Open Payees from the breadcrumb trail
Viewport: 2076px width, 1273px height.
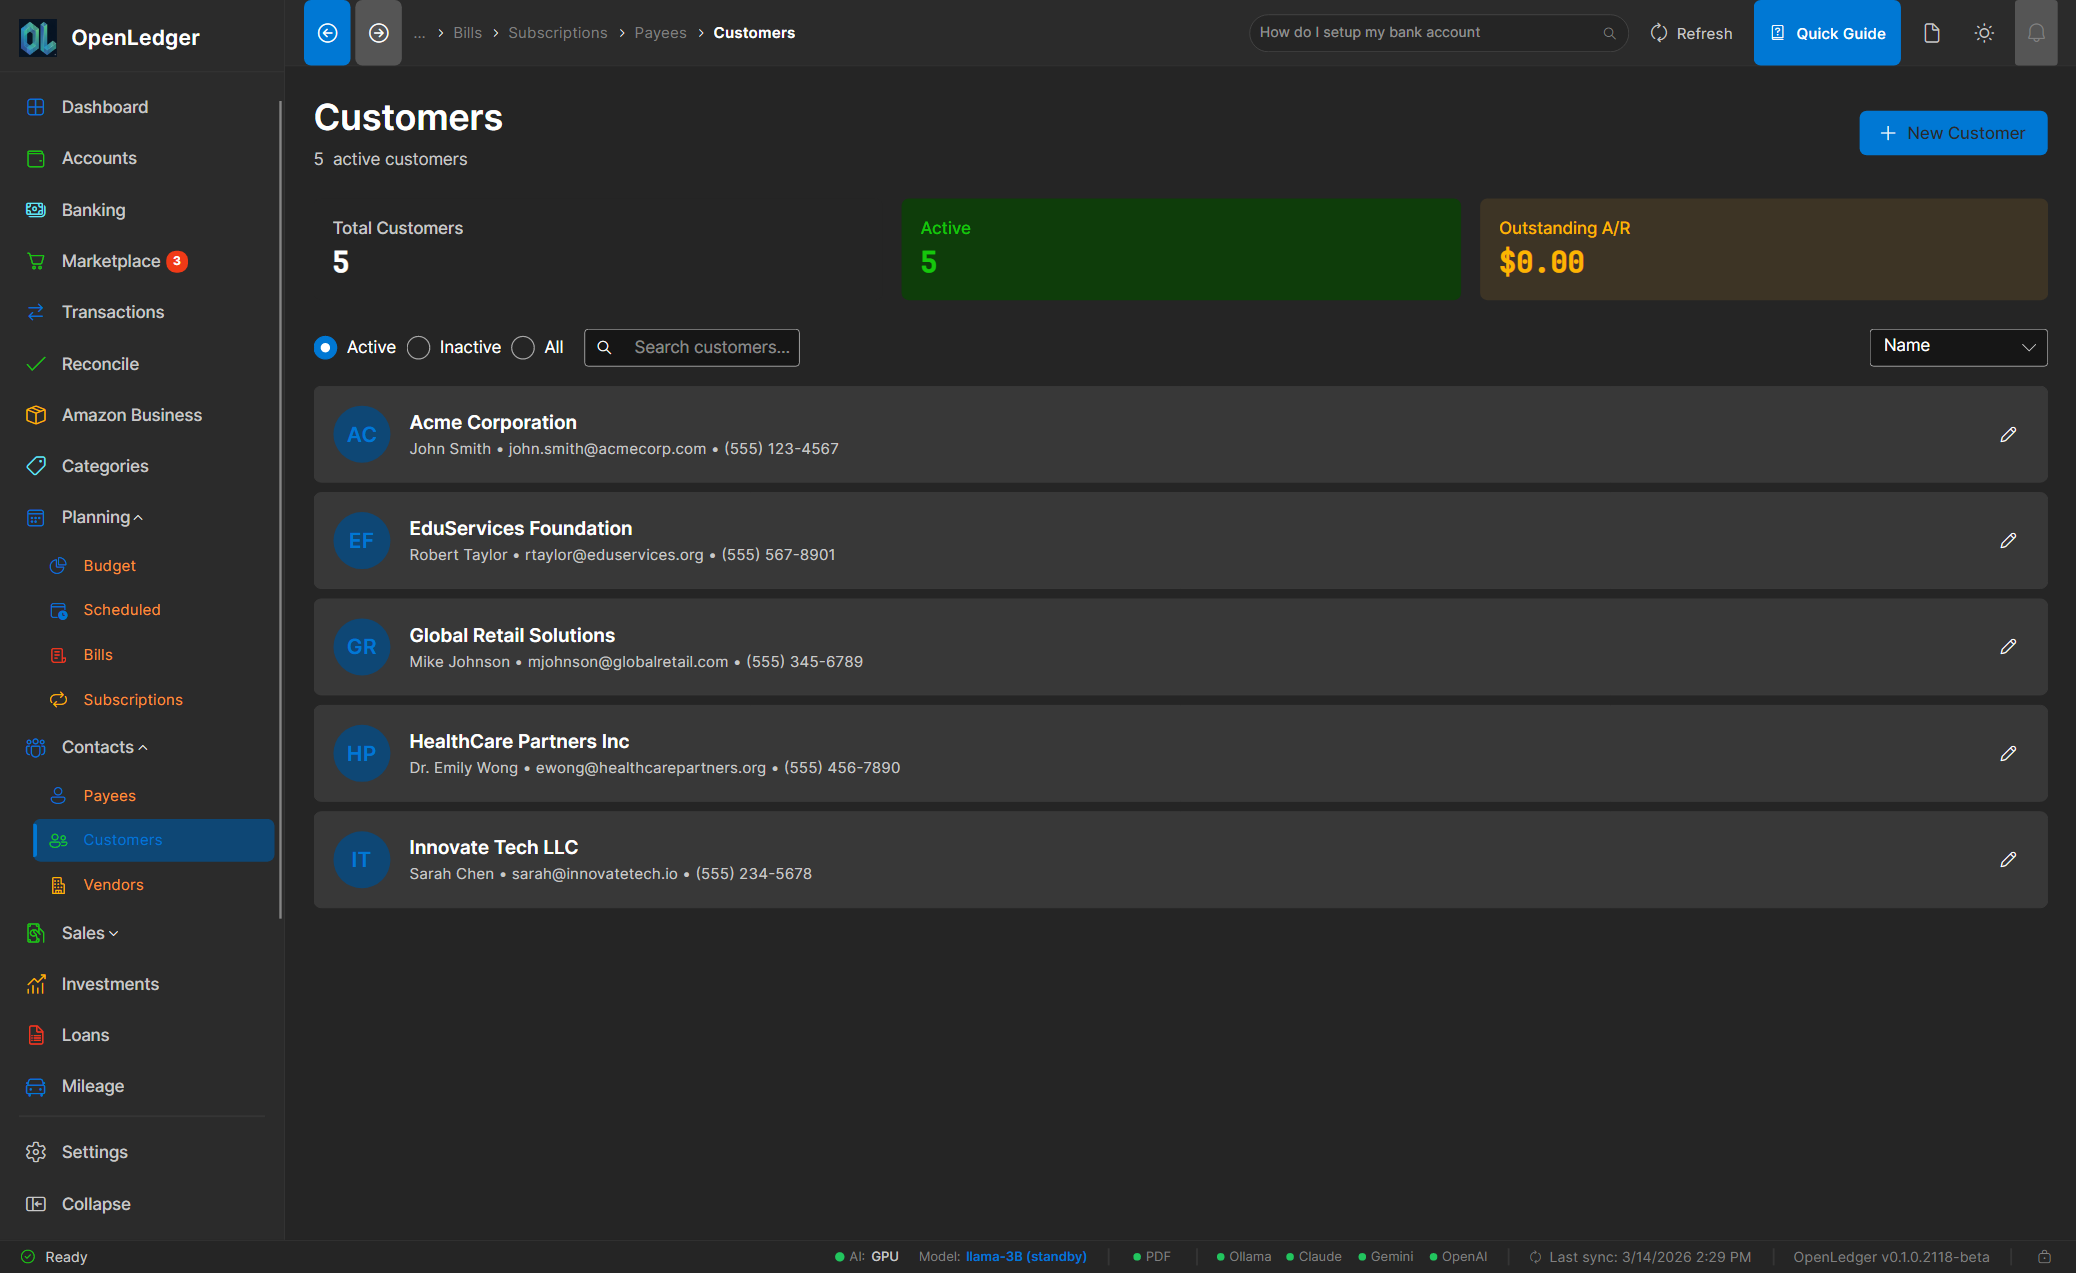660,32
